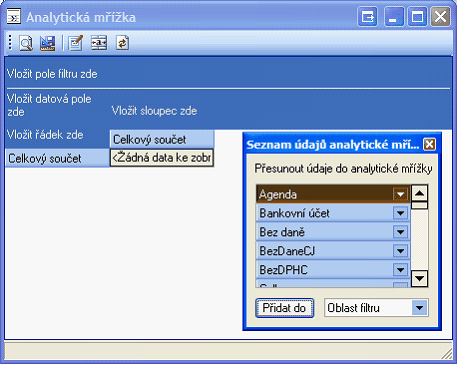
Task: Click the window resize grip in status bar
Action: [446, 354]
